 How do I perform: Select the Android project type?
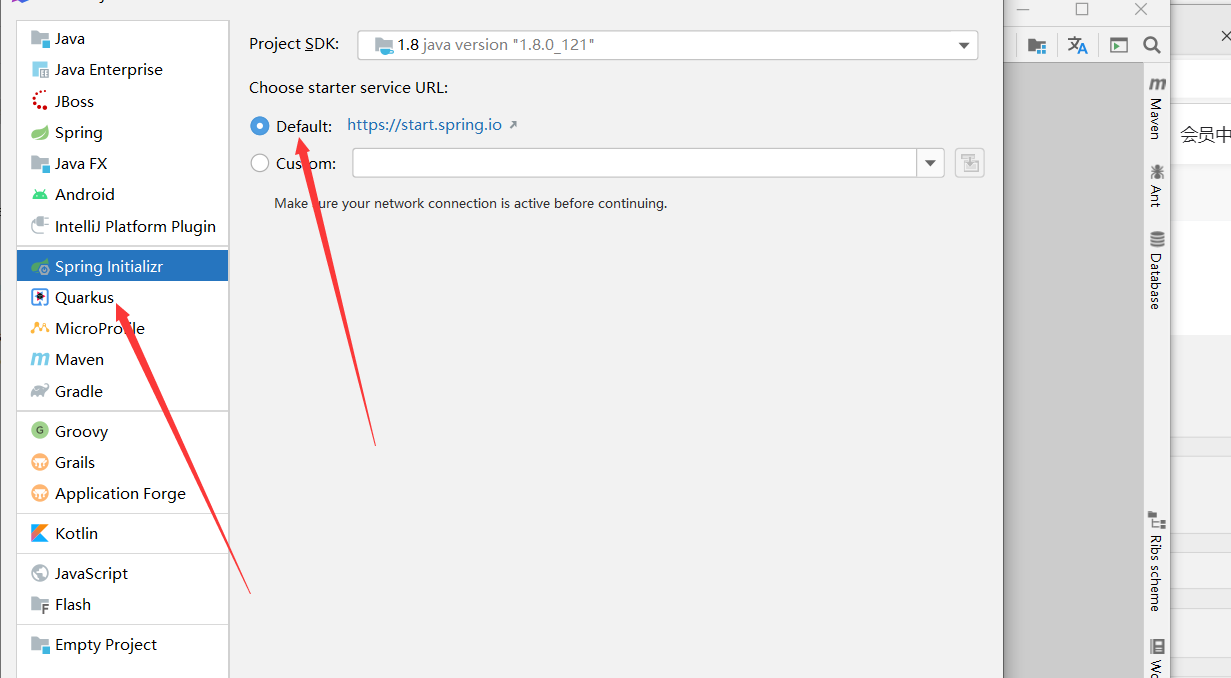76,194
